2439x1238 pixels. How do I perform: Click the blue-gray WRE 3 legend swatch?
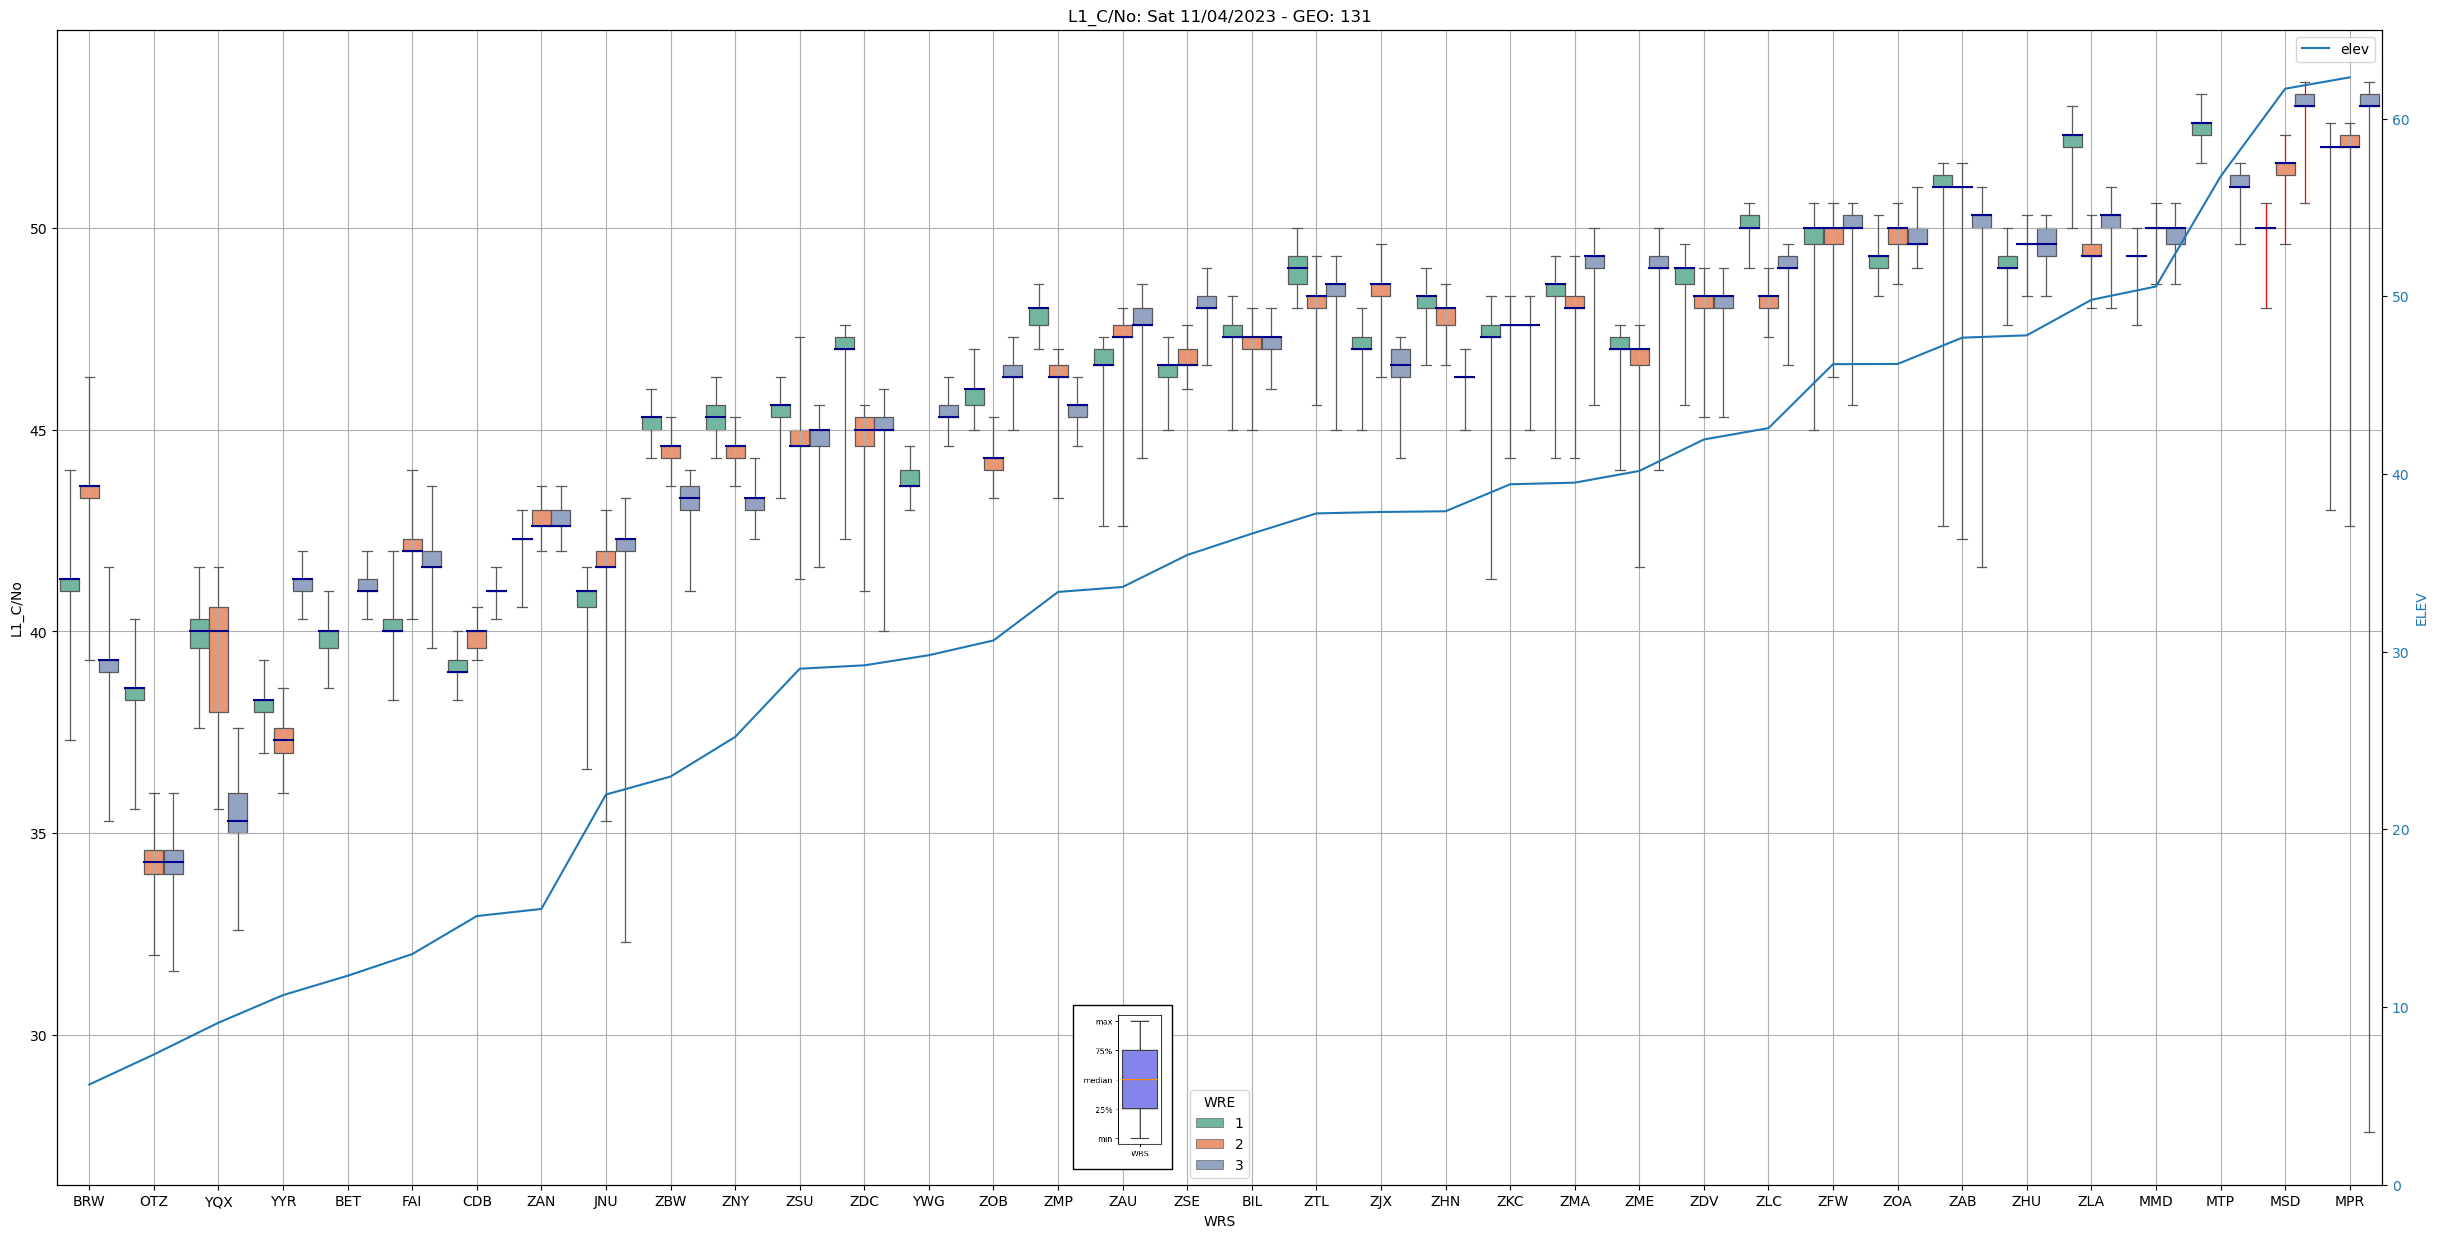tap(1209, 1165)
